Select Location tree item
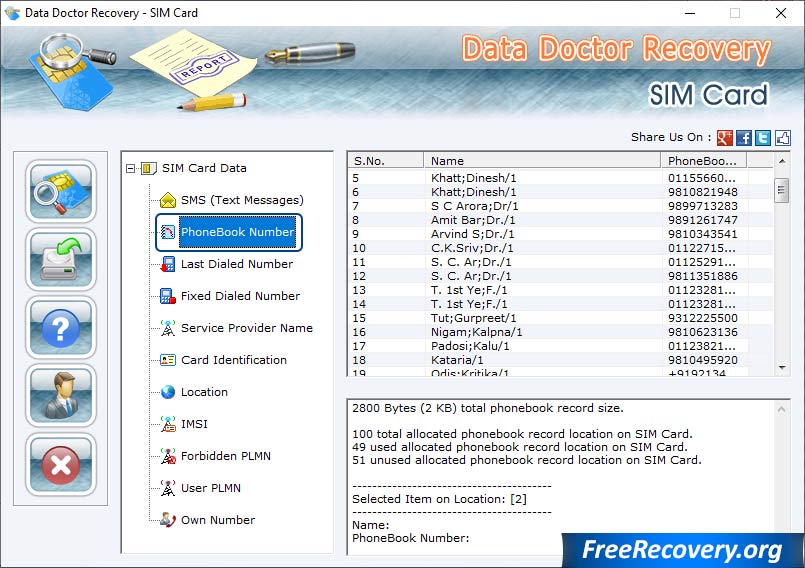The width and height of the screenshot is (805, 568). (204, 392)
